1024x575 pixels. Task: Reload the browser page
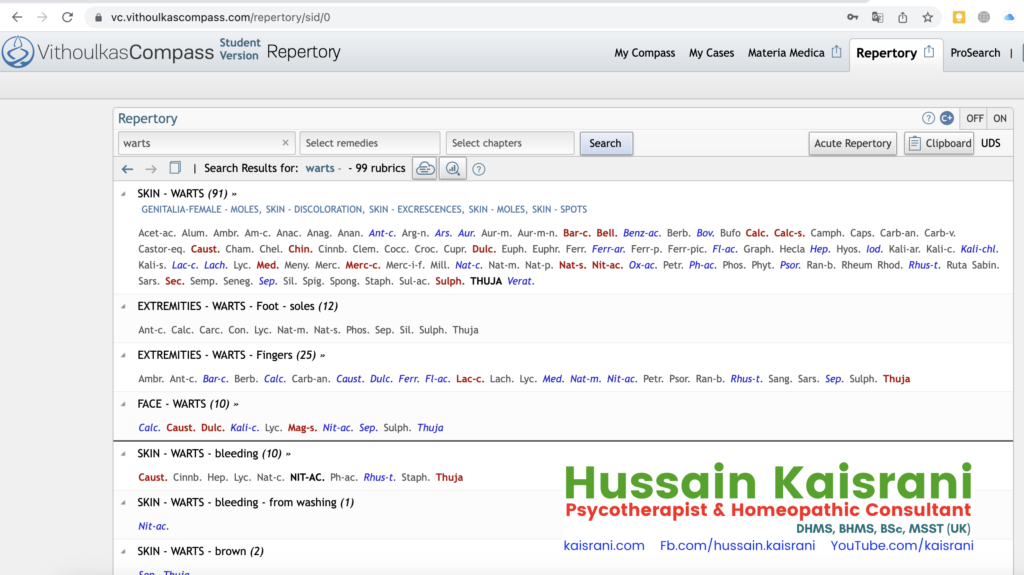[67, 17]
